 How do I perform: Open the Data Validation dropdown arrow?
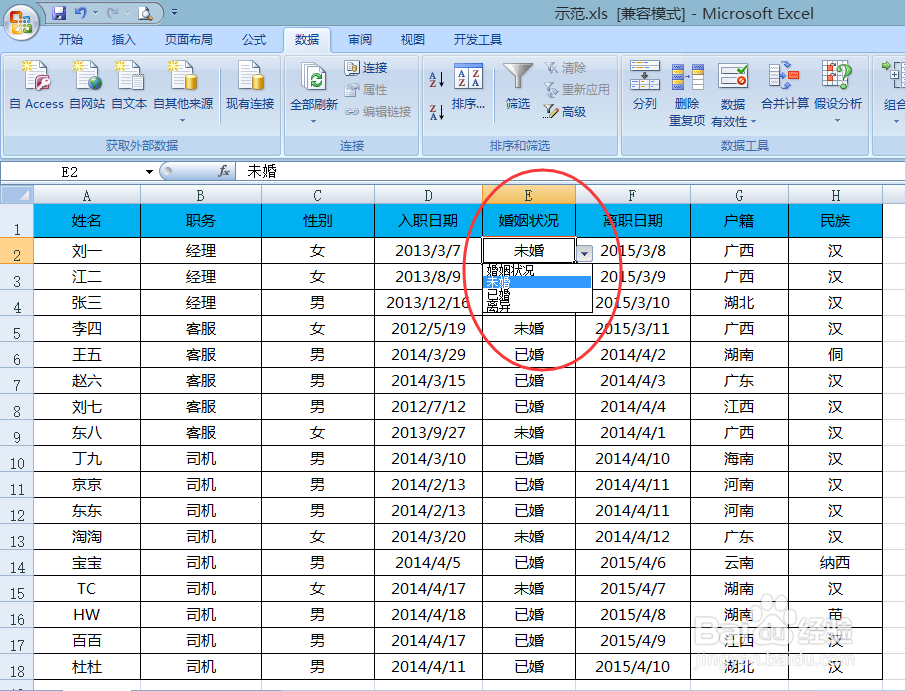click(753, 122)
